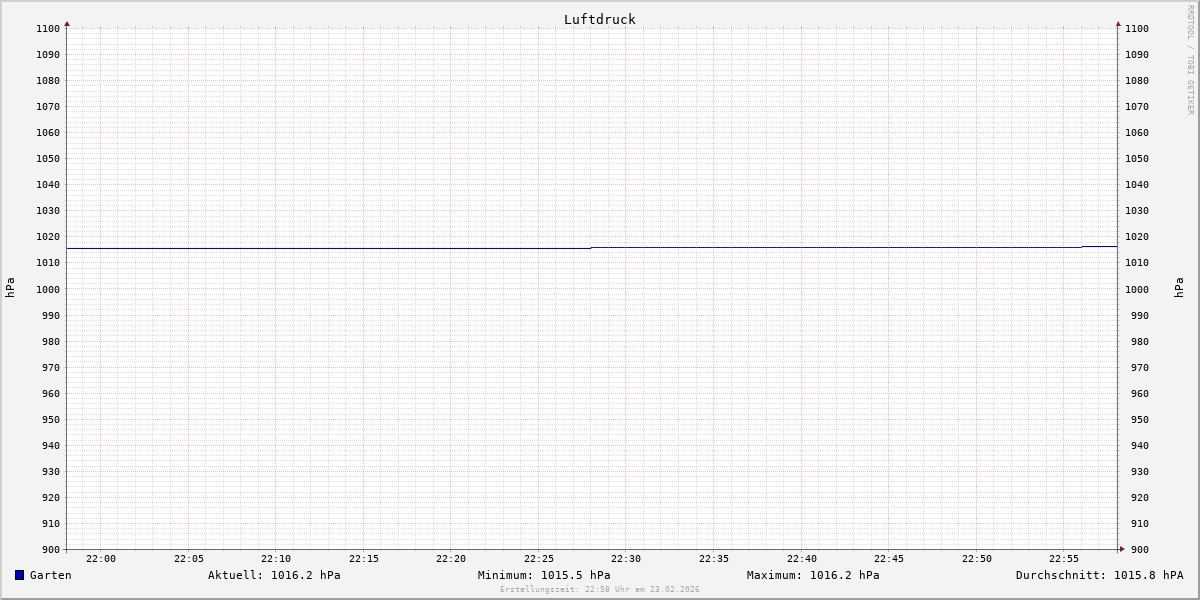Click the 22:15 time axis label
The image size is (1200, 600).
(364, 559)
